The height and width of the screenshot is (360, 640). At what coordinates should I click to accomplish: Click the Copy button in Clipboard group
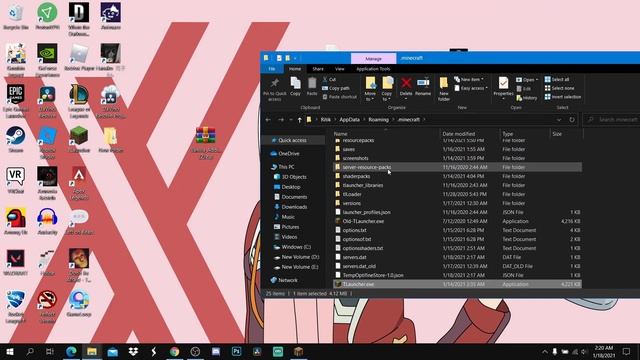click(296, 87)
